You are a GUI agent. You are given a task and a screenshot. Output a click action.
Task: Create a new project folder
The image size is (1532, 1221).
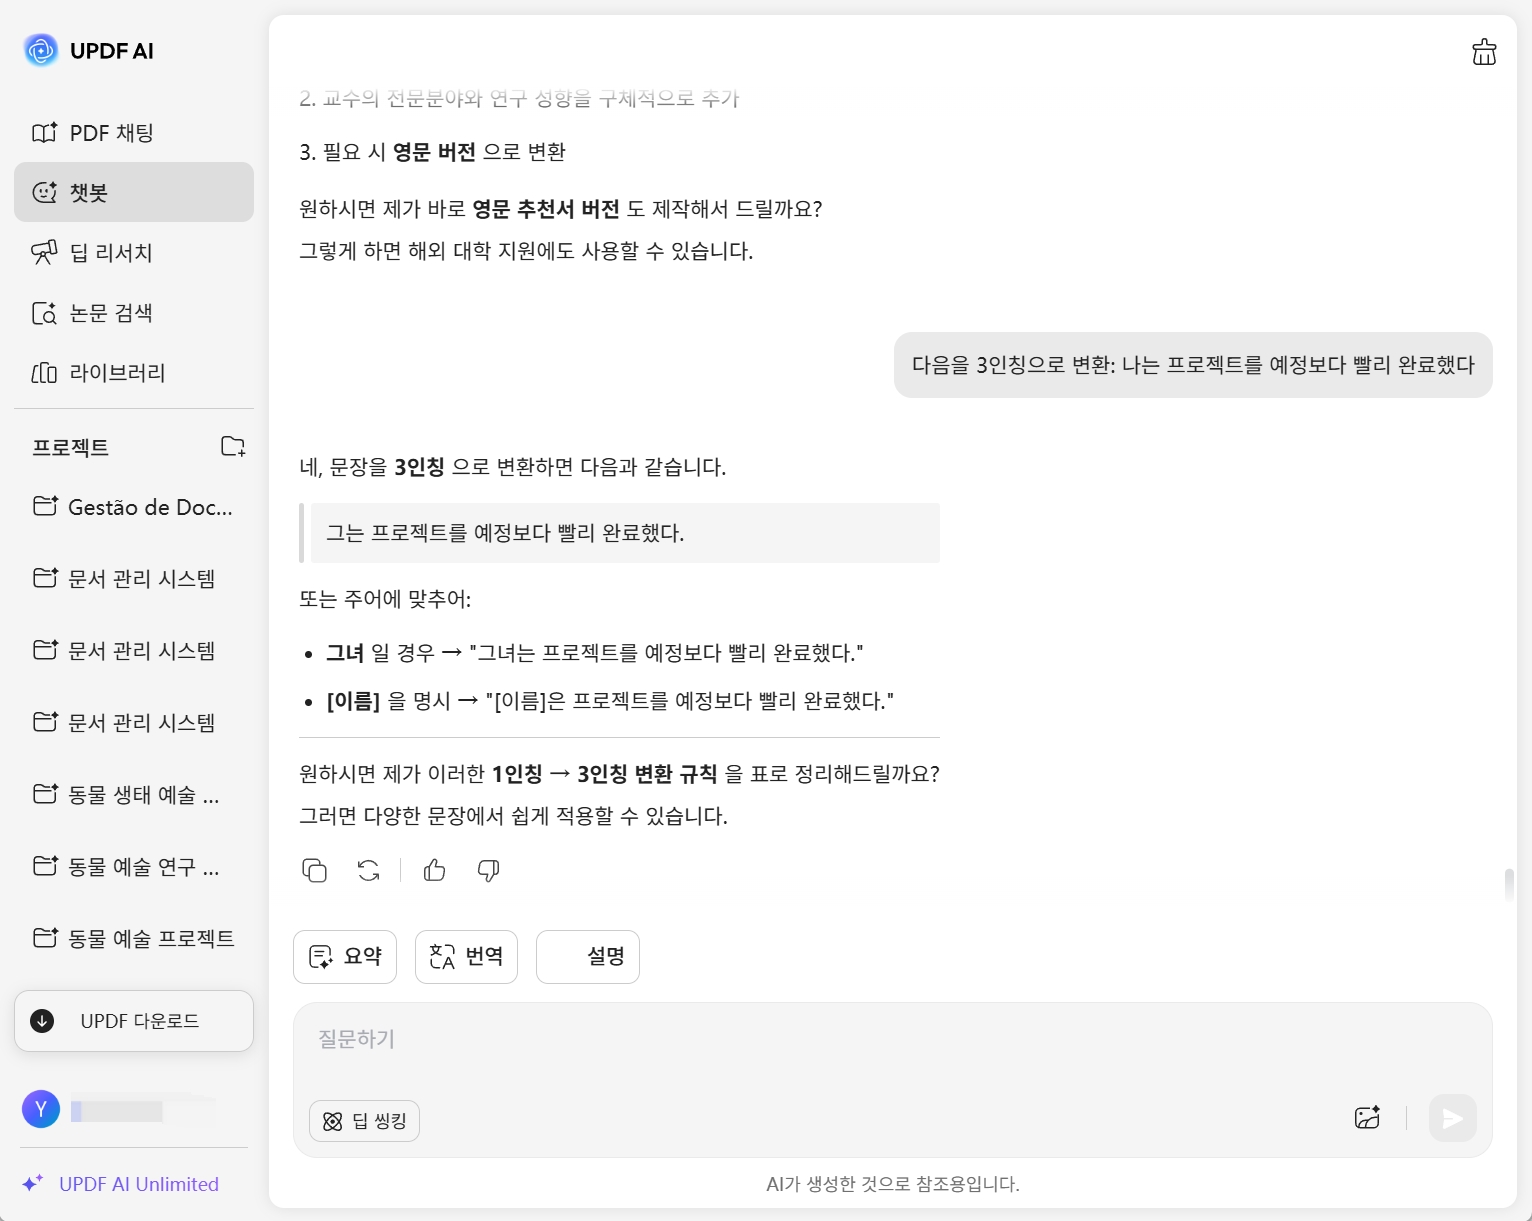(x=232, y=446)
